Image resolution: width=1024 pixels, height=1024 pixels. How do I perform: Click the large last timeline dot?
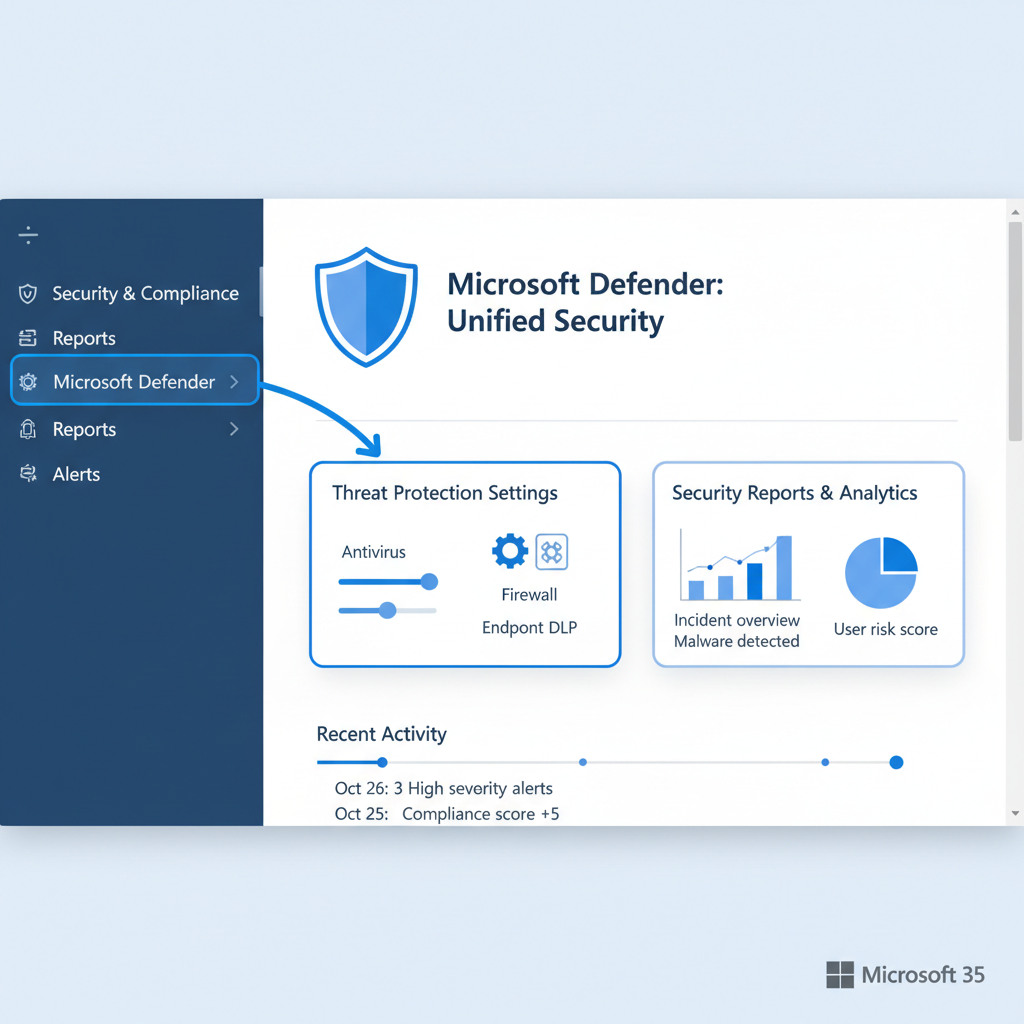[x=897, y=762]
